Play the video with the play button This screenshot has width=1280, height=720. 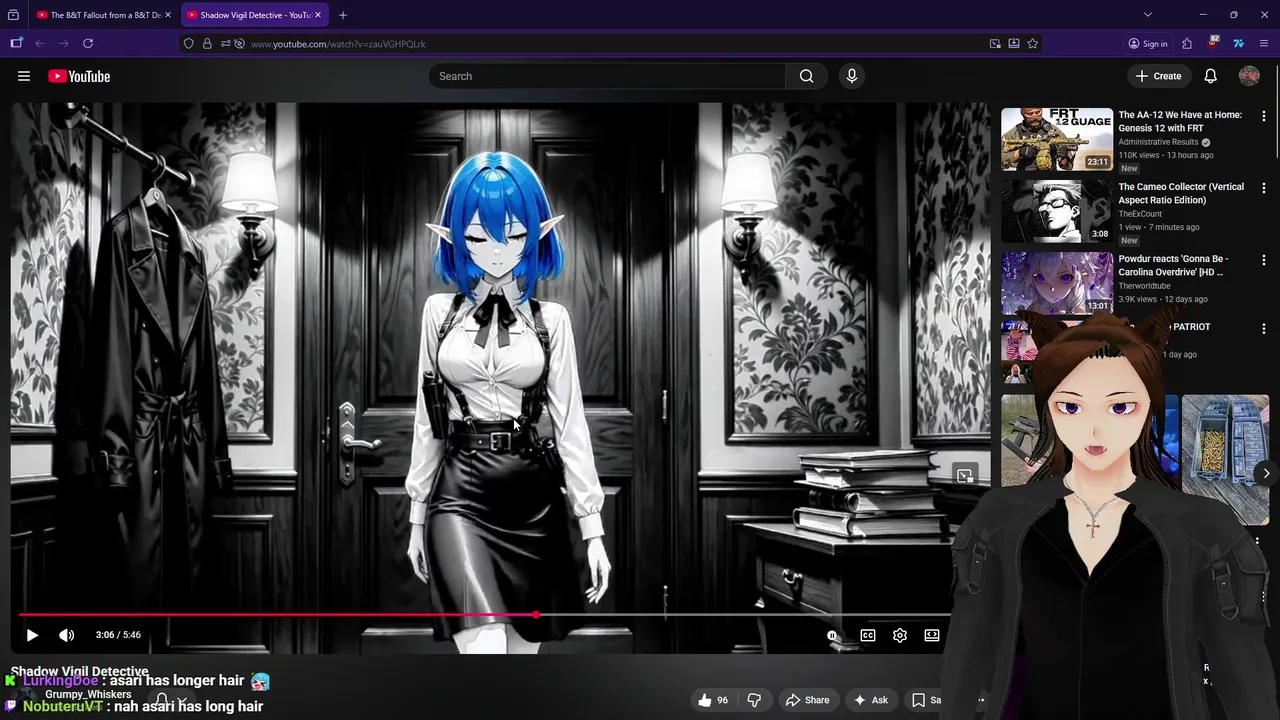click(x=32, y=635)
